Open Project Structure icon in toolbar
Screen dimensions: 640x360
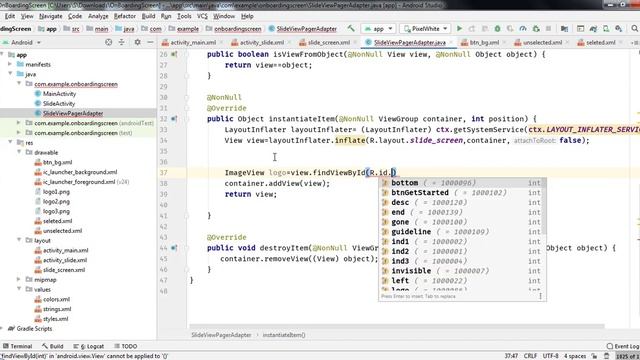[x=564, y=29]
